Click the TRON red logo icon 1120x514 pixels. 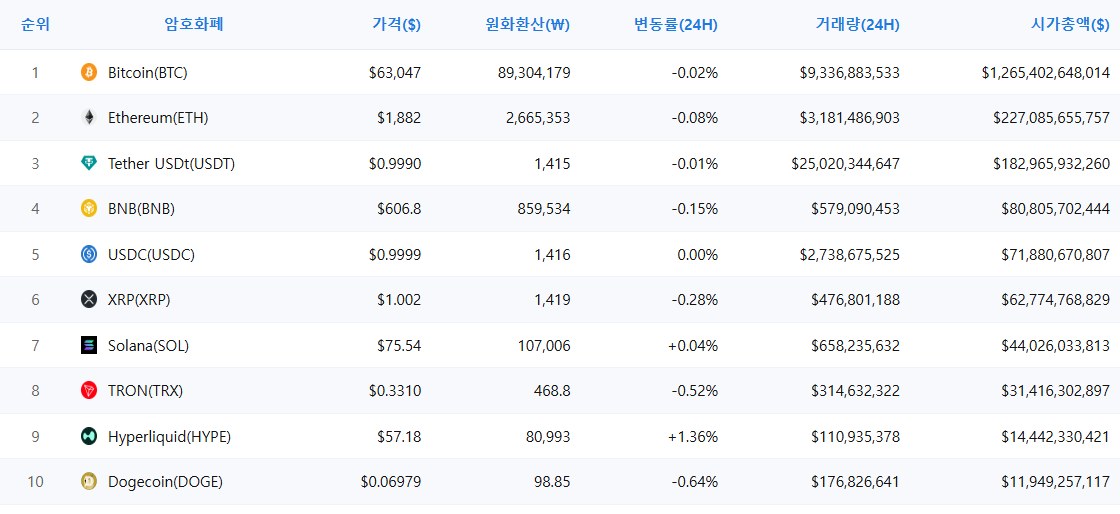click(89, 390)
